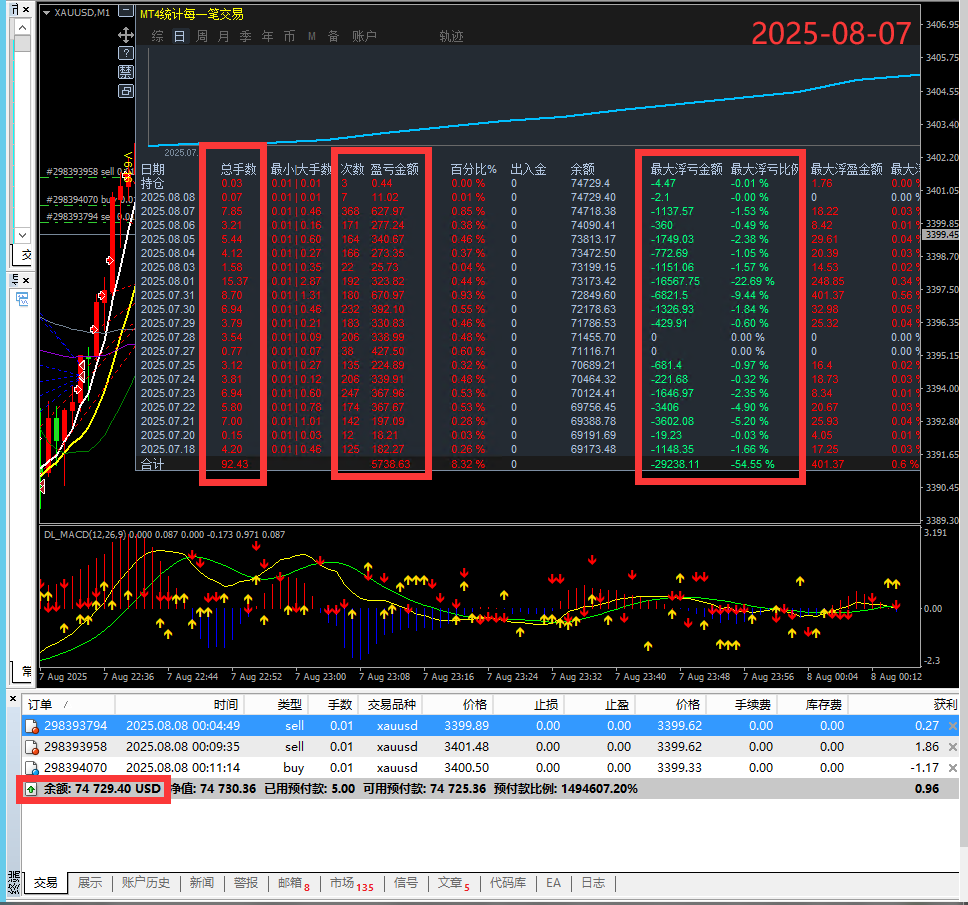Viewport: 968px width, 905px height.
Task: Click the 2025.08.01 date row
Action: (x=167, y=281)
